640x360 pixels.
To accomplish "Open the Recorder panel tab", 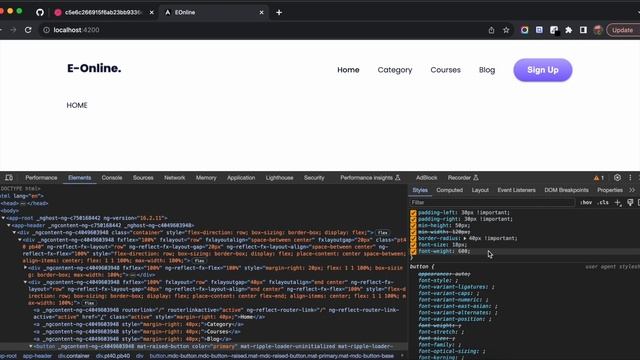I will click(x=463, y=178).
